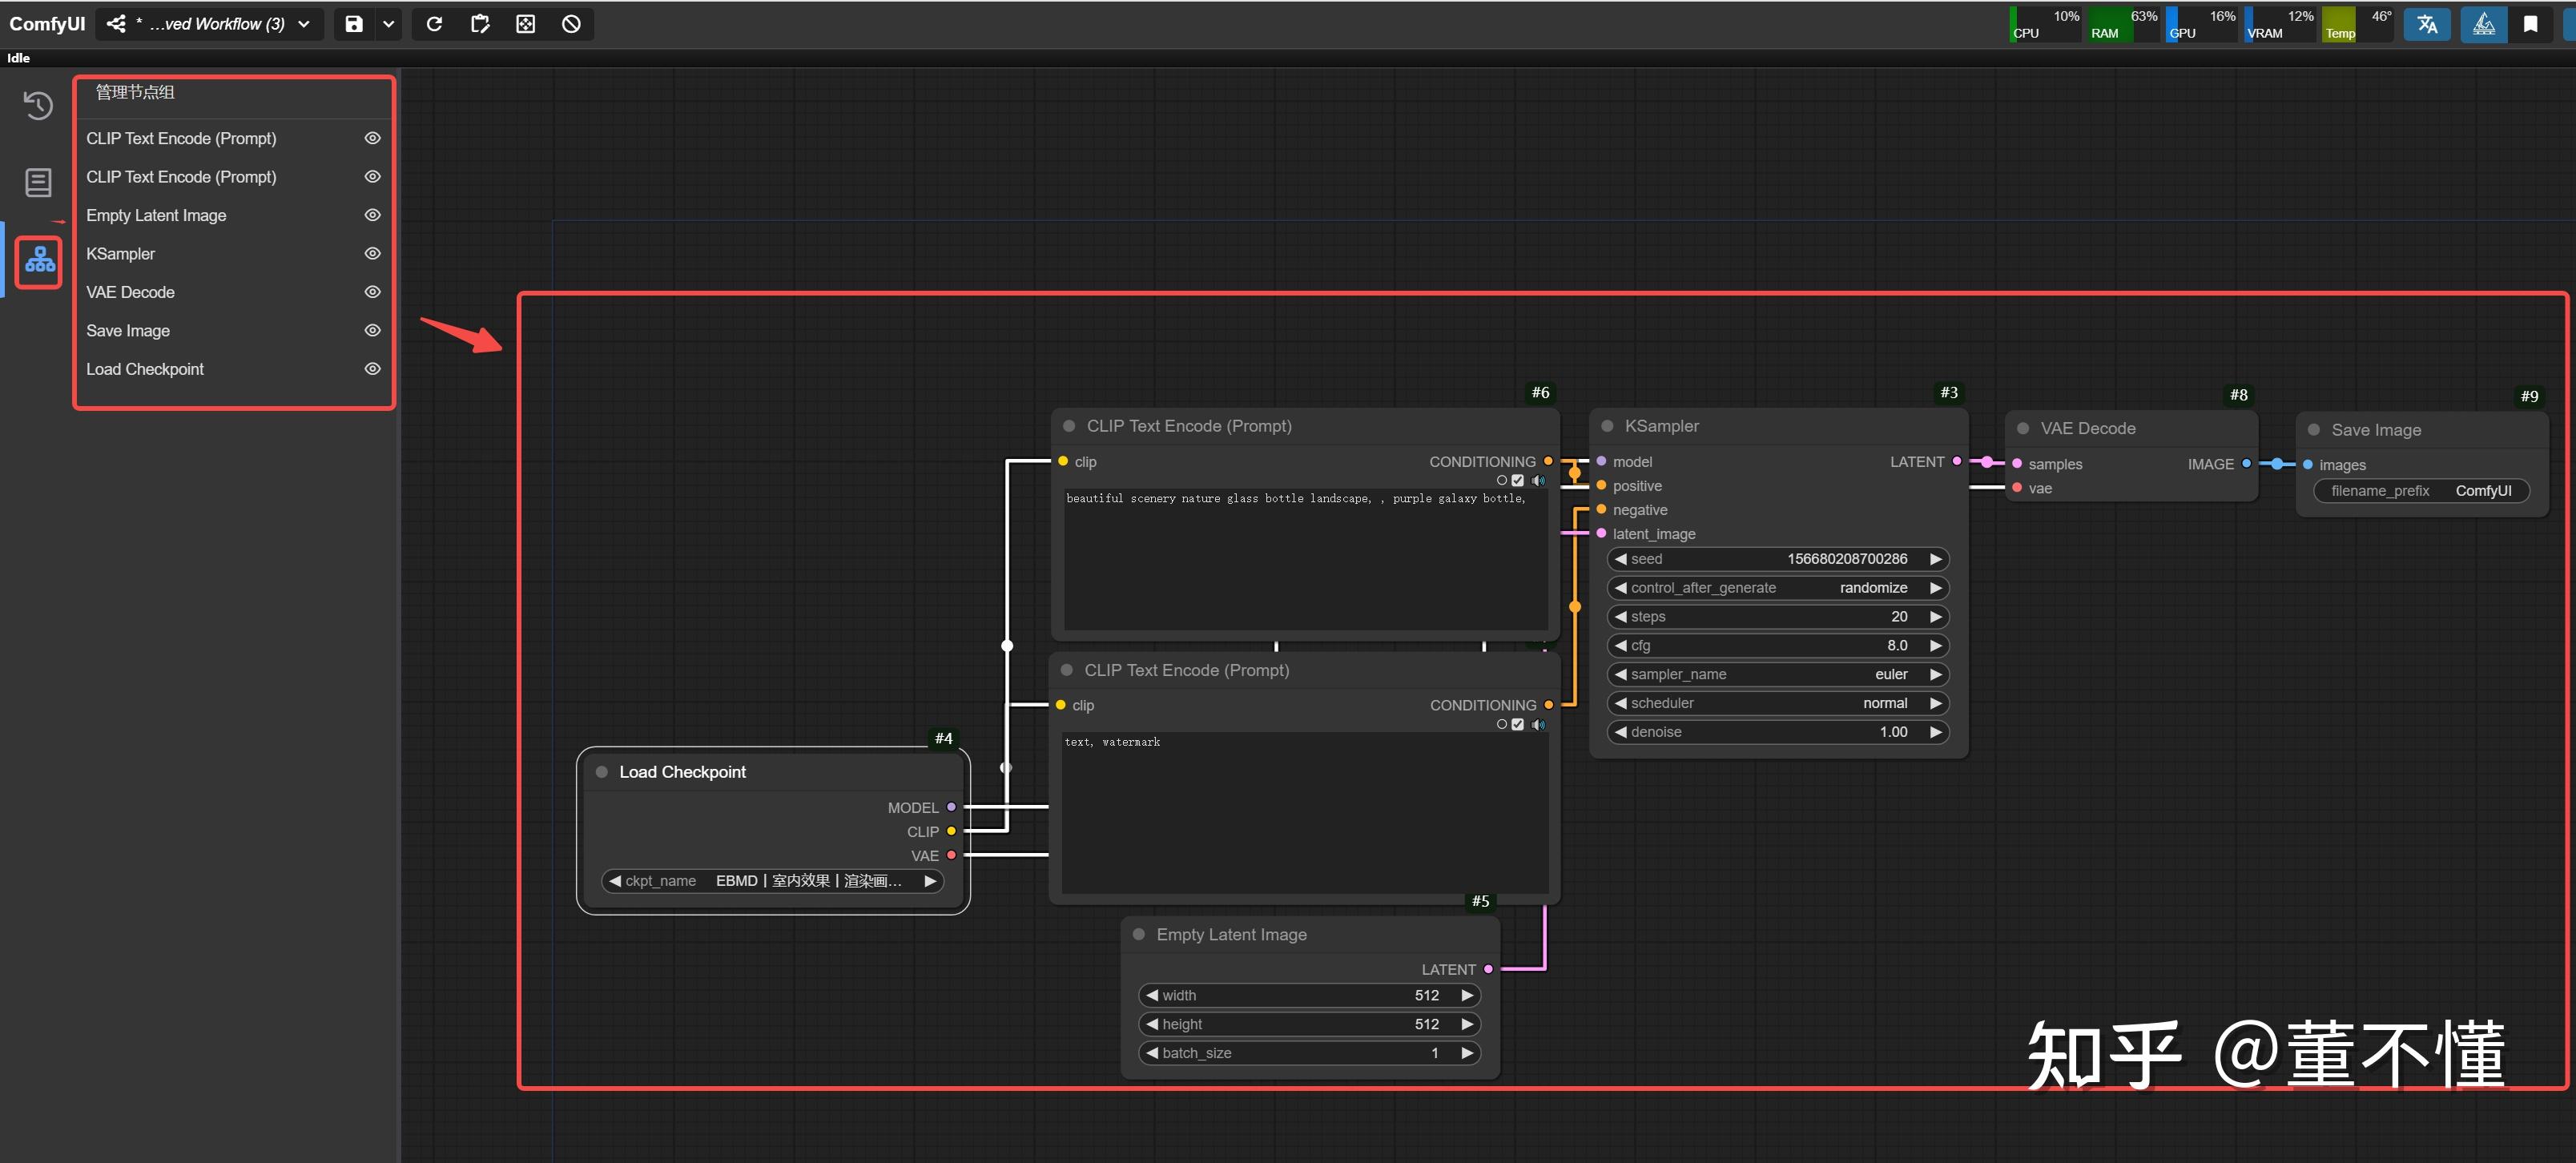Click the node group manager sidebar icon

[x=39, y=261]
